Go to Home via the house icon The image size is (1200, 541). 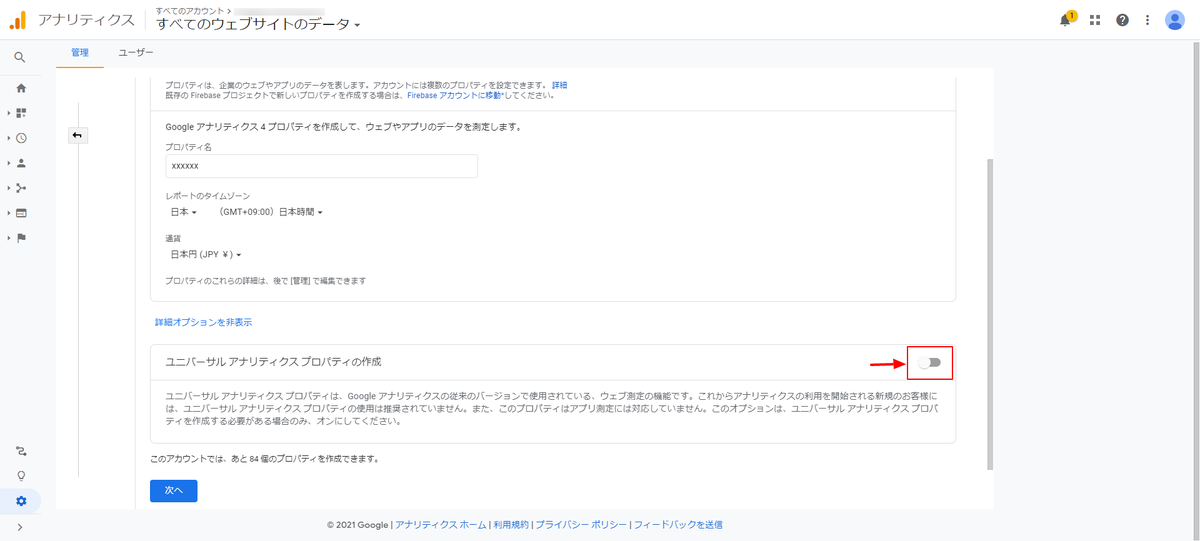[21, 88]
